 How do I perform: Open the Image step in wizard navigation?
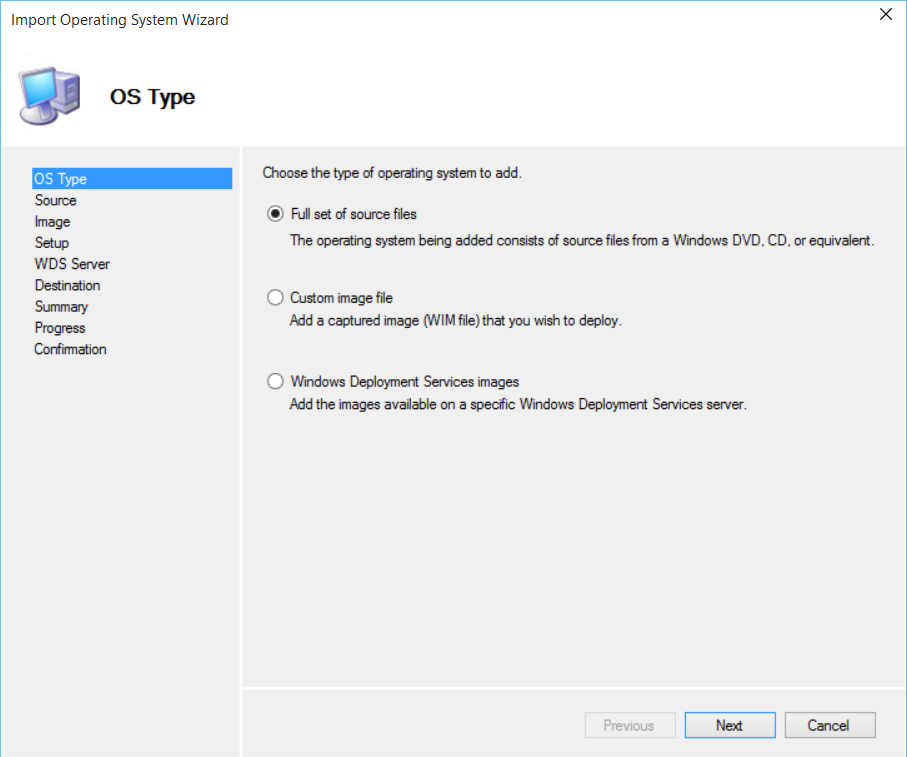coord(52,222)
